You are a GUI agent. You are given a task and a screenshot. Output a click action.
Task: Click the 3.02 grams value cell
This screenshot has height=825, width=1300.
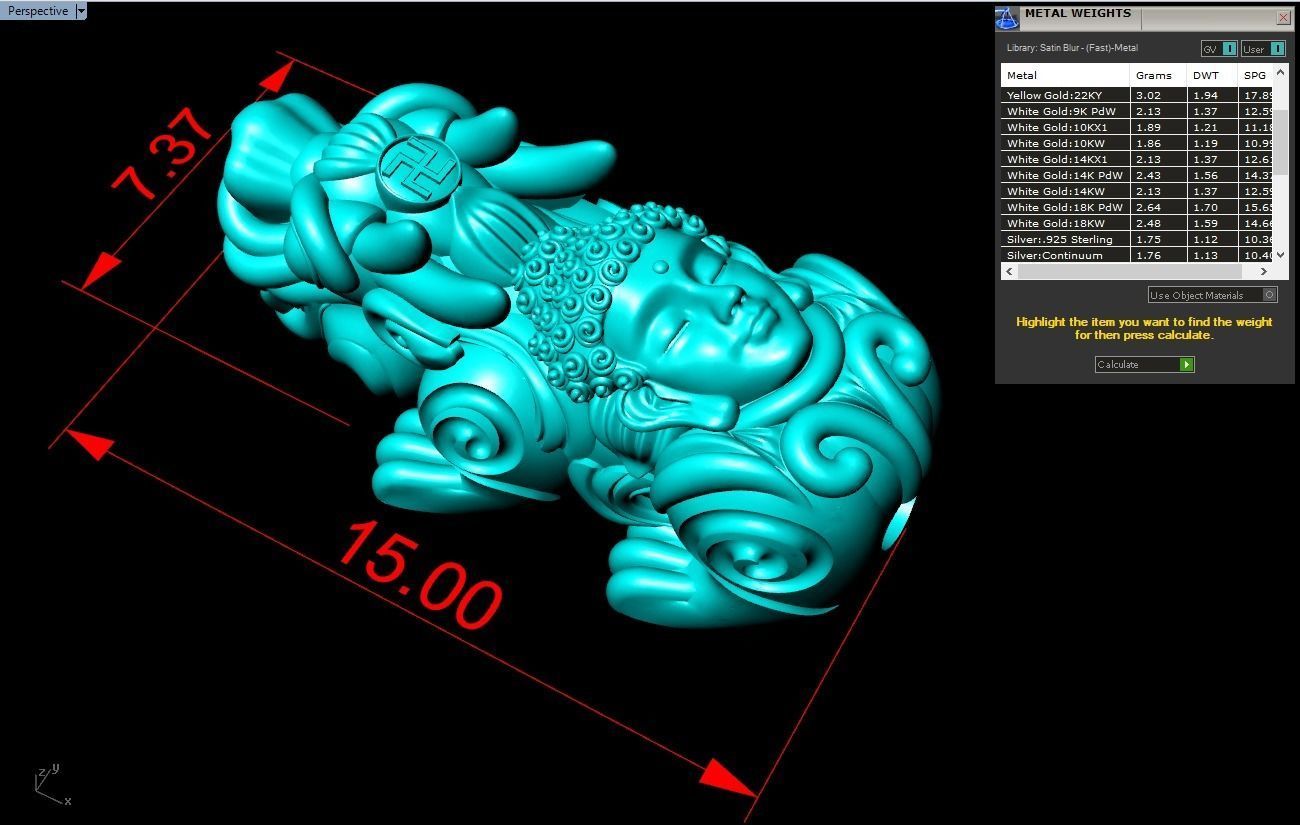(1159, 95)
